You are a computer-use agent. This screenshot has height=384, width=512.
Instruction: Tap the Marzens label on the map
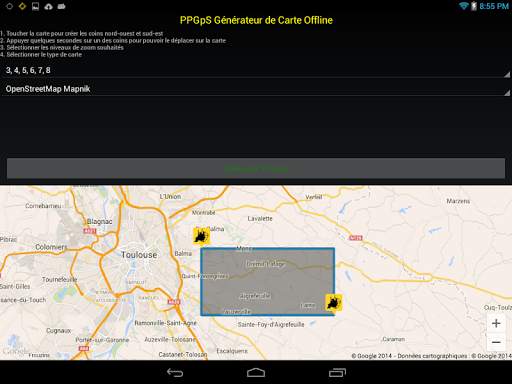tap(458, 201)
